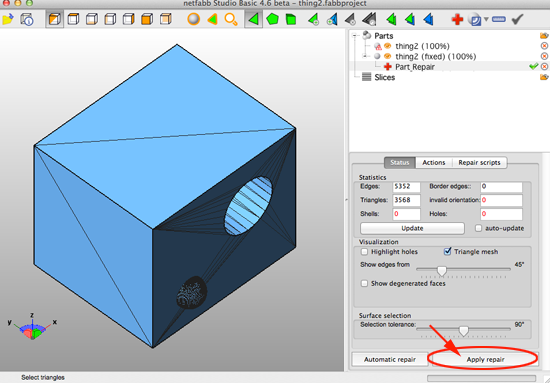This screenshot has width=550, height=383.
Task: Enable the Highlight holes checkbox
Action: (x=364, y=251)
